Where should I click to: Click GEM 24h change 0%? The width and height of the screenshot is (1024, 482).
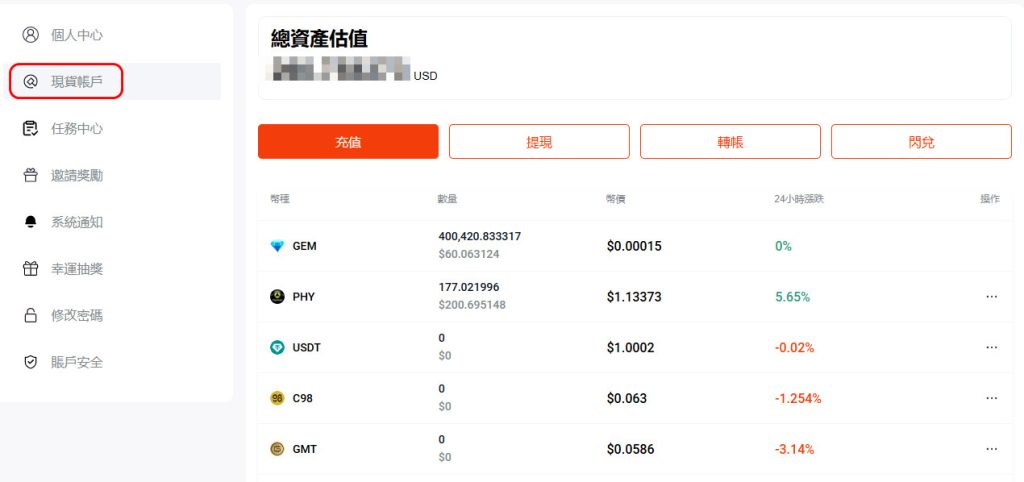[x=783, y=246]
